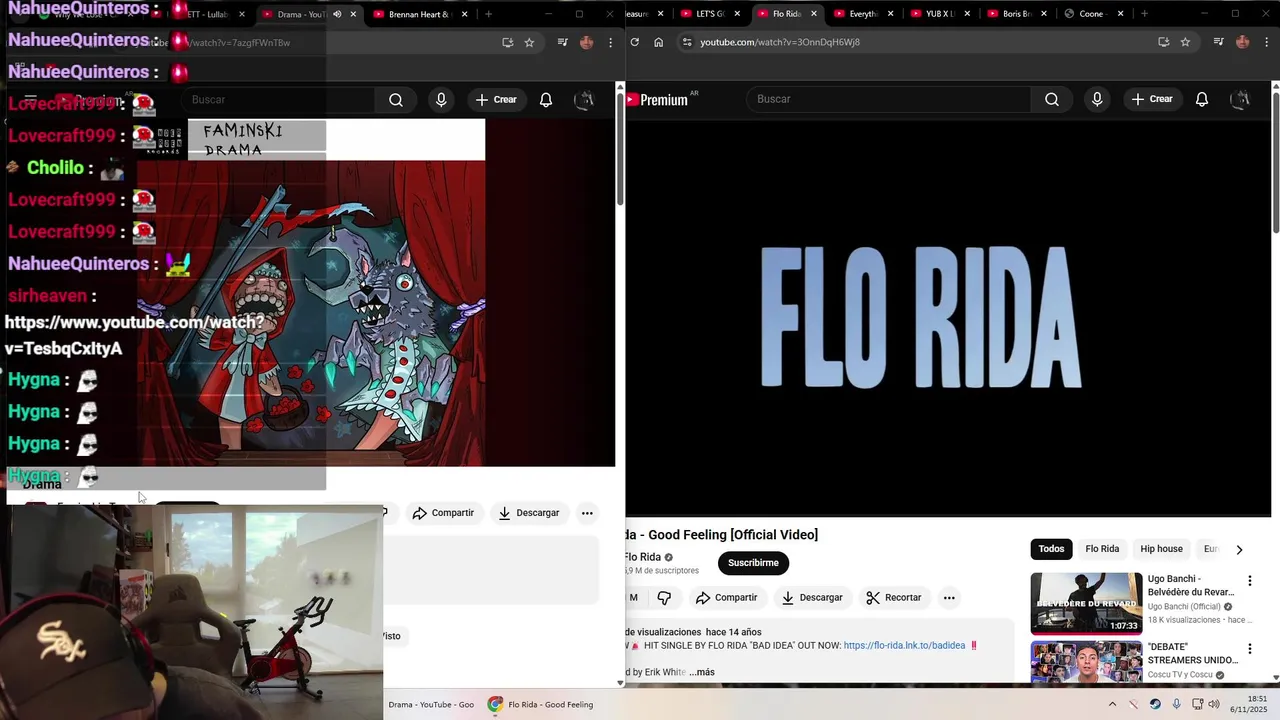Click the Recortar button

pos(894,598)
